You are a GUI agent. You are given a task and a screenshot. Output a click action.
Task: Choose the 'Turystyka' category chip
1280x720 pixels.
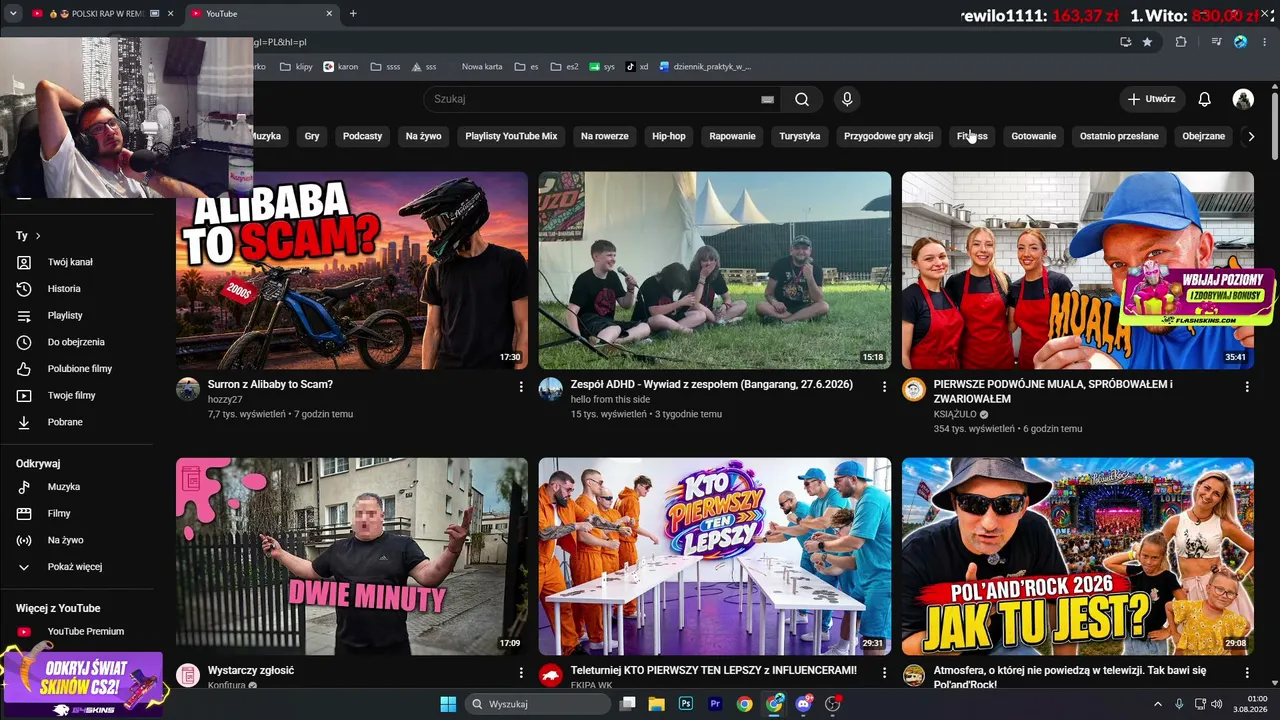click(800, 136)
